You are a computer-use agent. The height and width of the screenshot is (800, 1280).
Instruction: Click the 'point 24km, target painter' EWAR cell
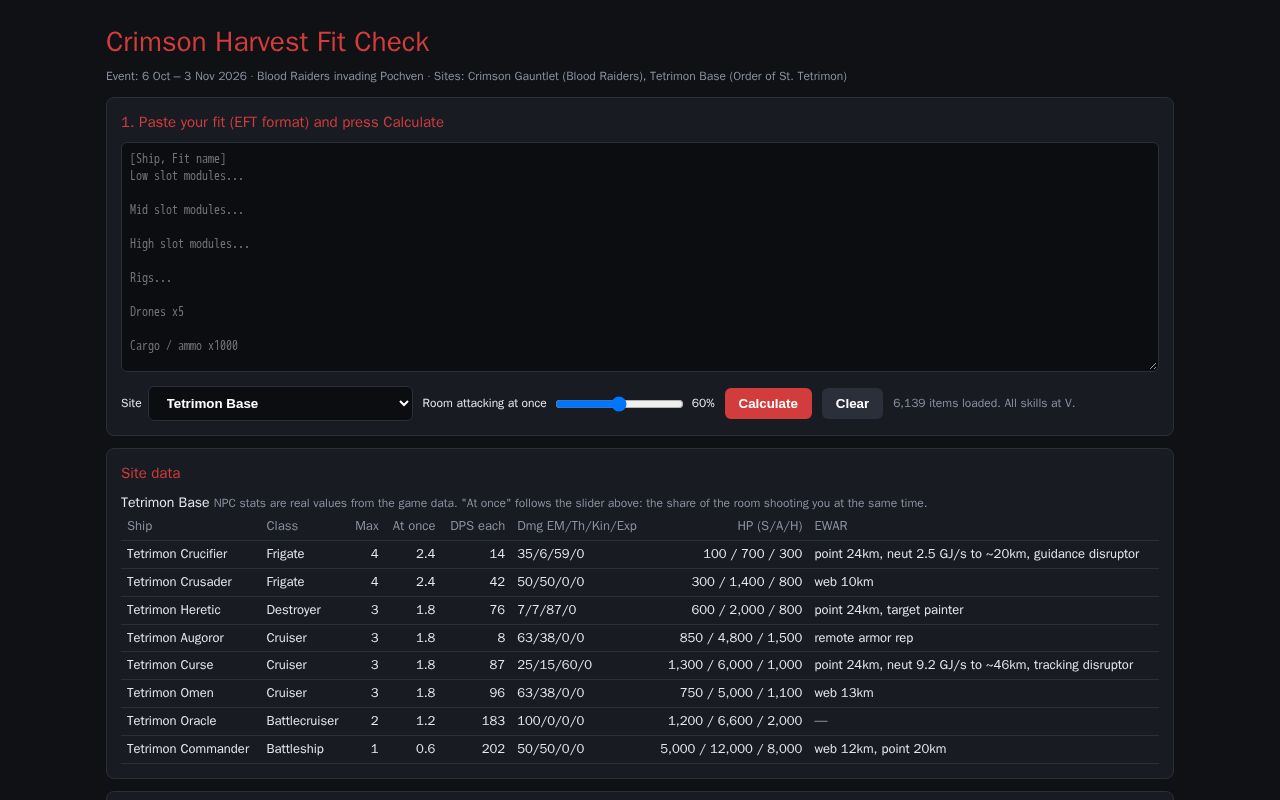point(889,610)
